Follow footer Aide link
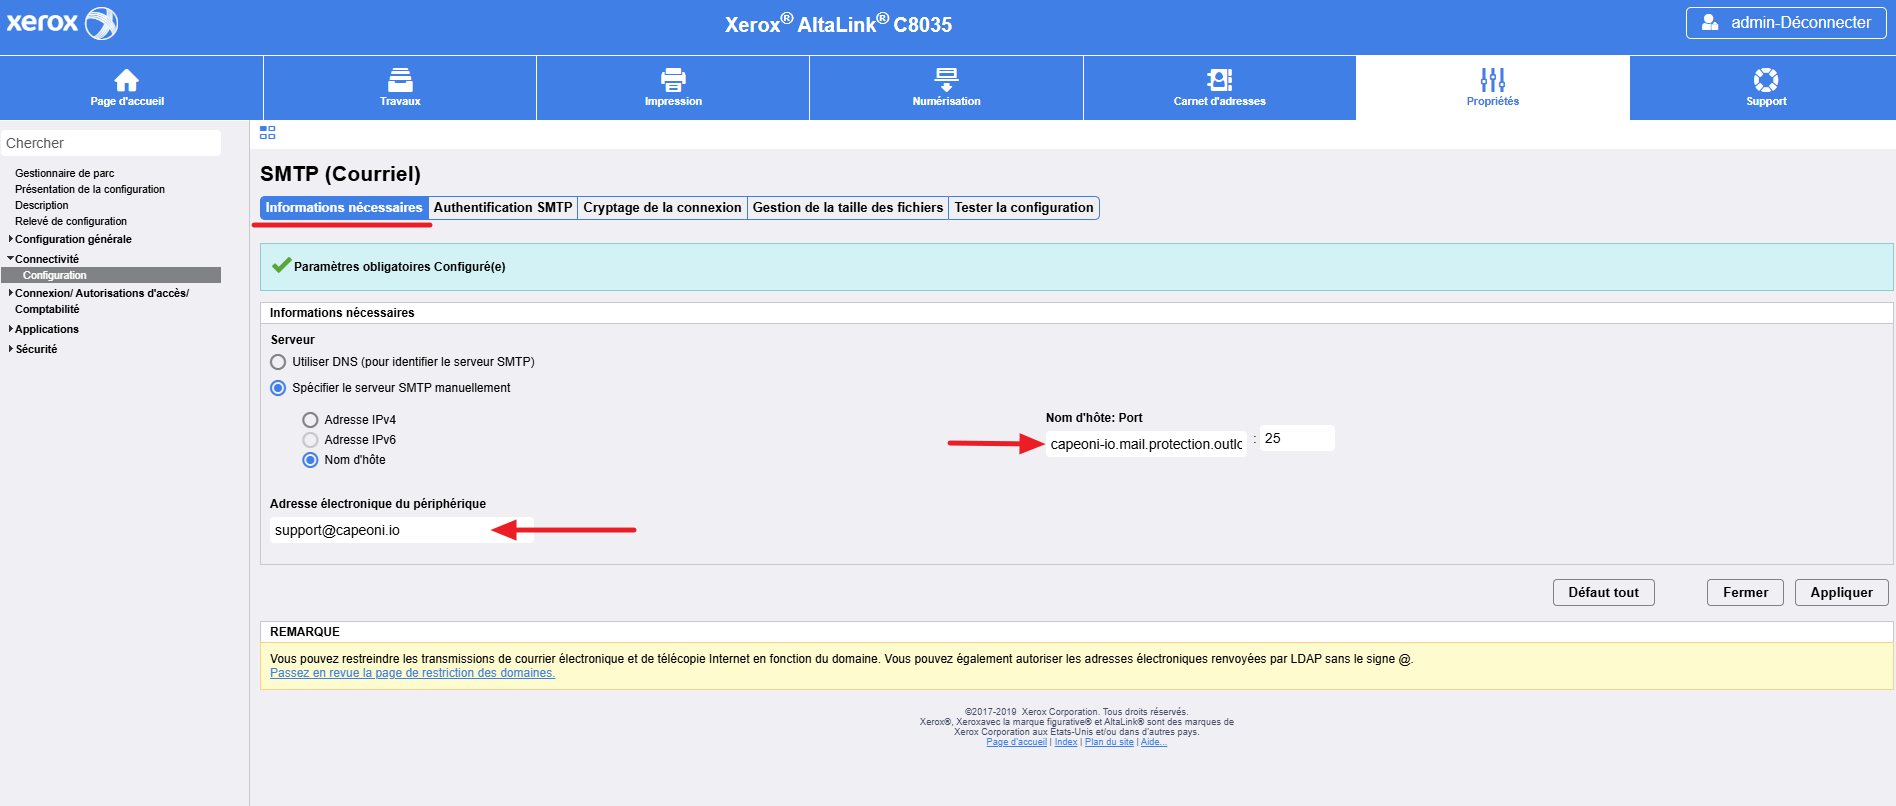 coord(1154,742)
